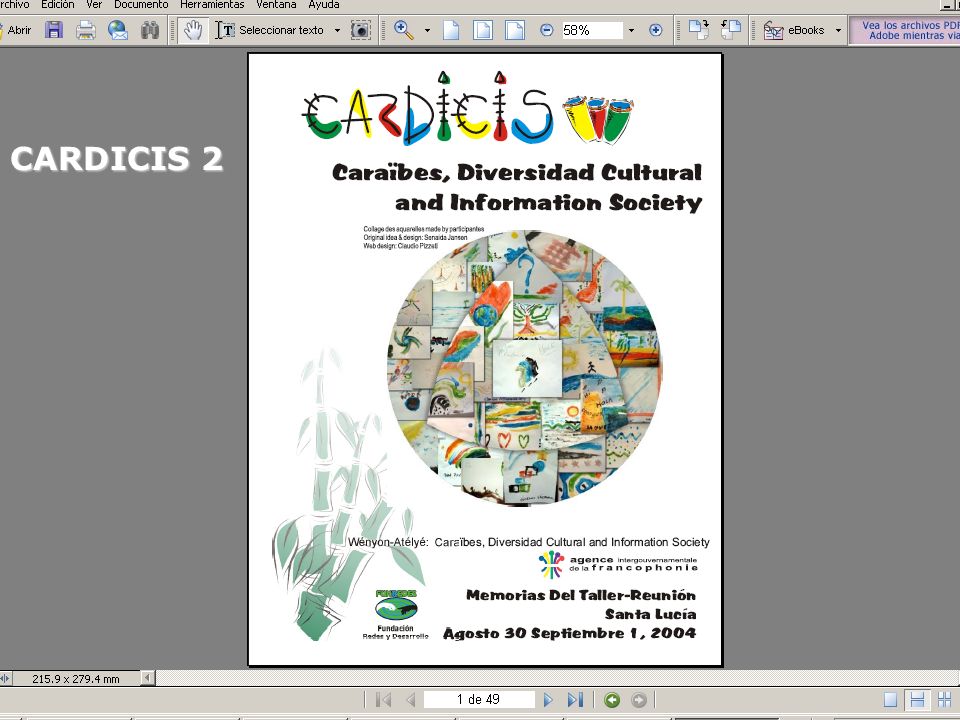Expand the zoom tool dropdown arrow

(x=427, y=30)
